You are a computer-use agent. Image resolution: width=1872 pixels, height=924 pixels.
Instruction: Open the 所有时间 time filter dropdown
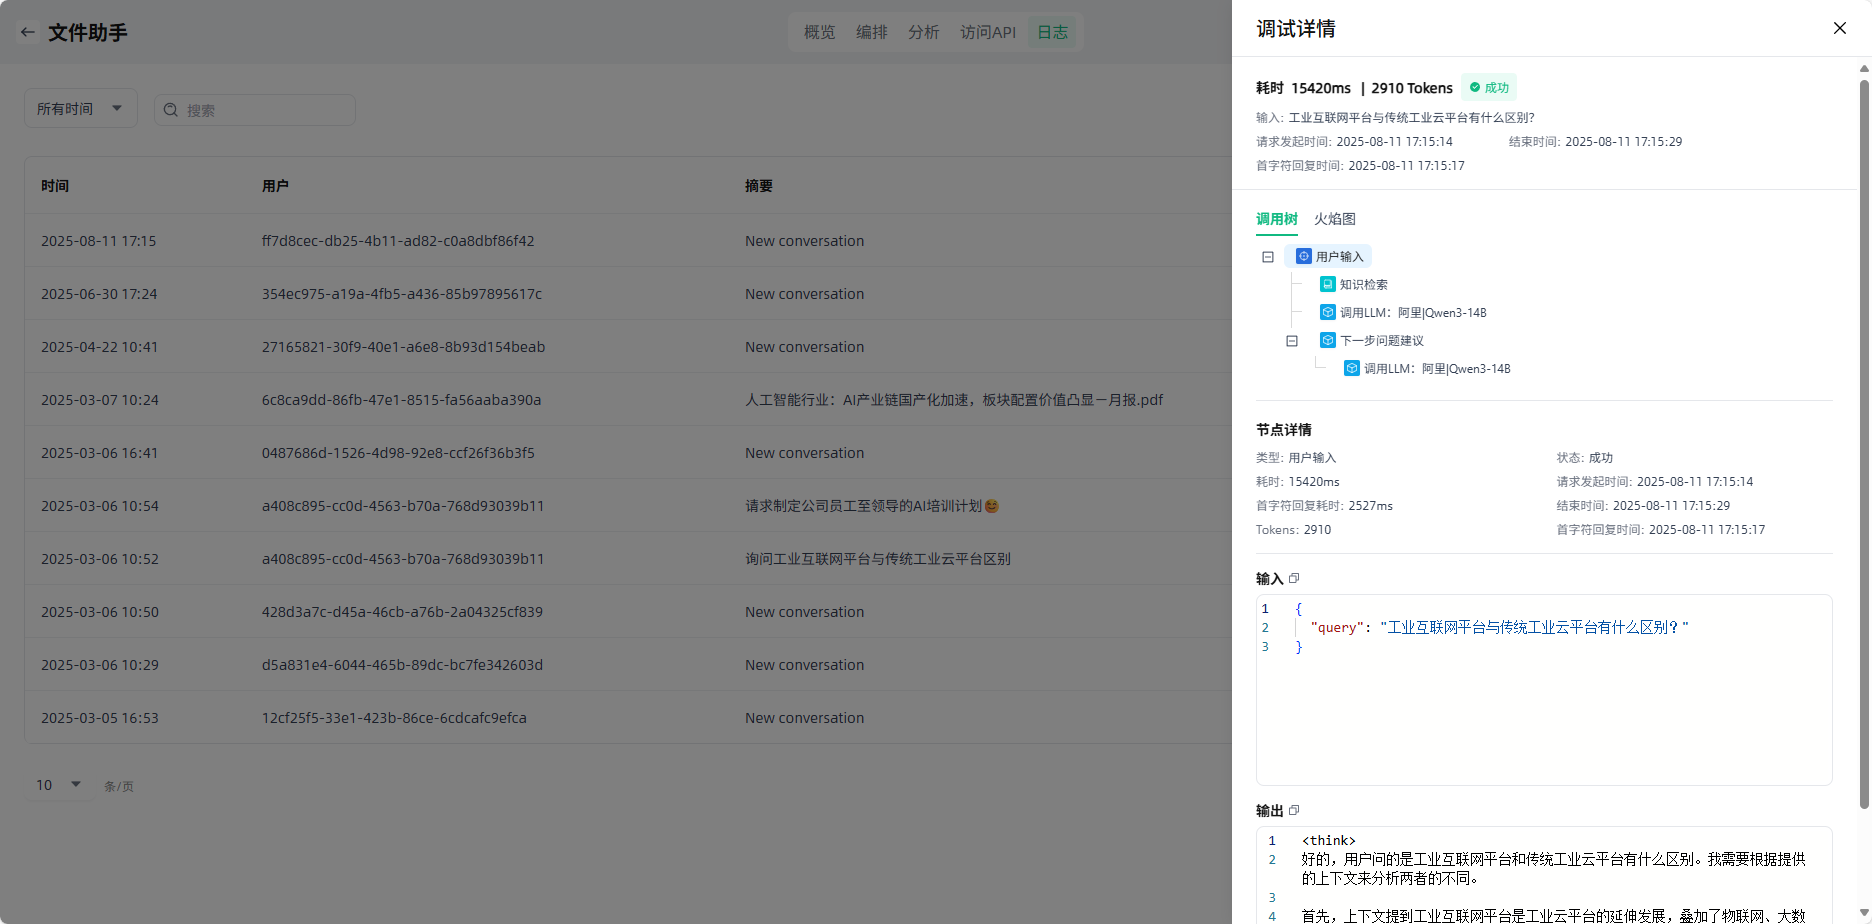click(x=80, y=108)
